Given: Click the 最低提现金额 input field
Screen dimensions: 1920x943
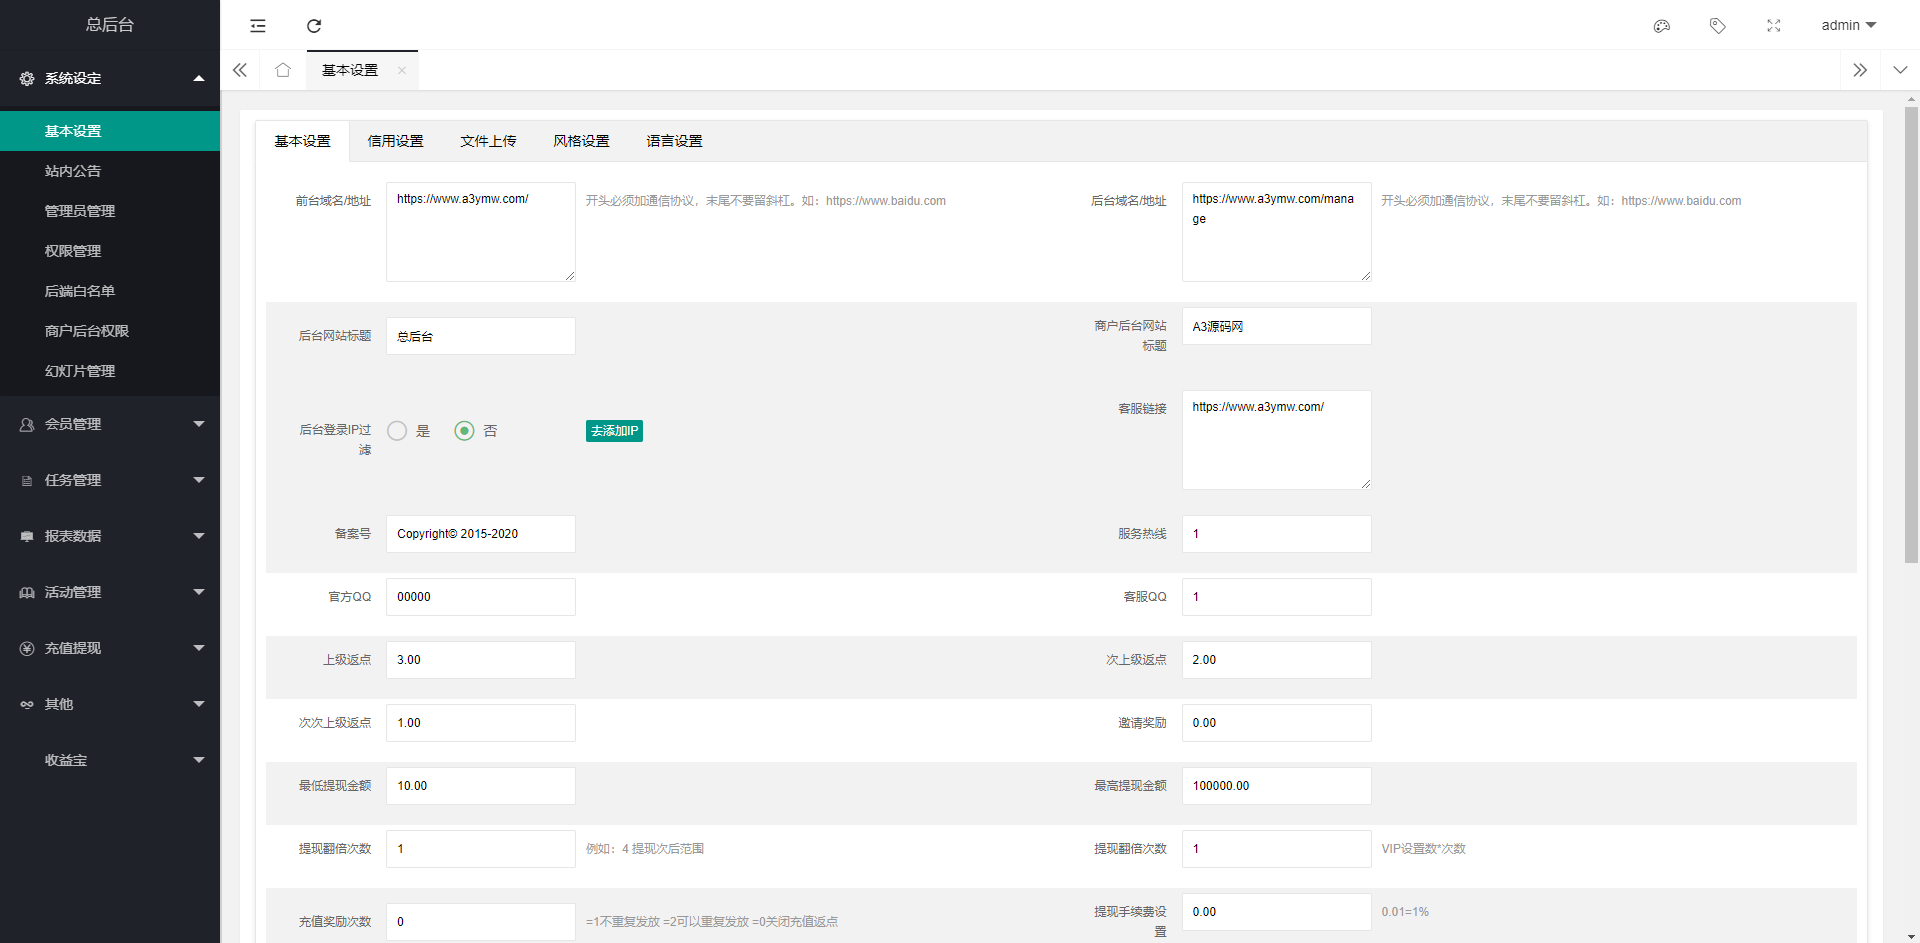Looking at the screenshot, I should pyautogui.click(x=481, y=786).
